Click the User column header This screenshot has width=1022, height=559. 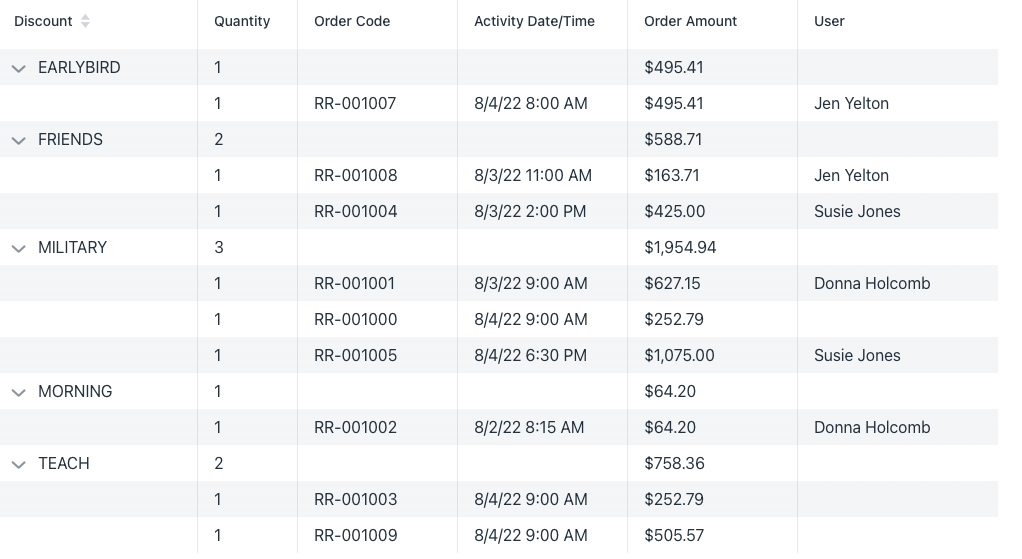click(829, 21)
